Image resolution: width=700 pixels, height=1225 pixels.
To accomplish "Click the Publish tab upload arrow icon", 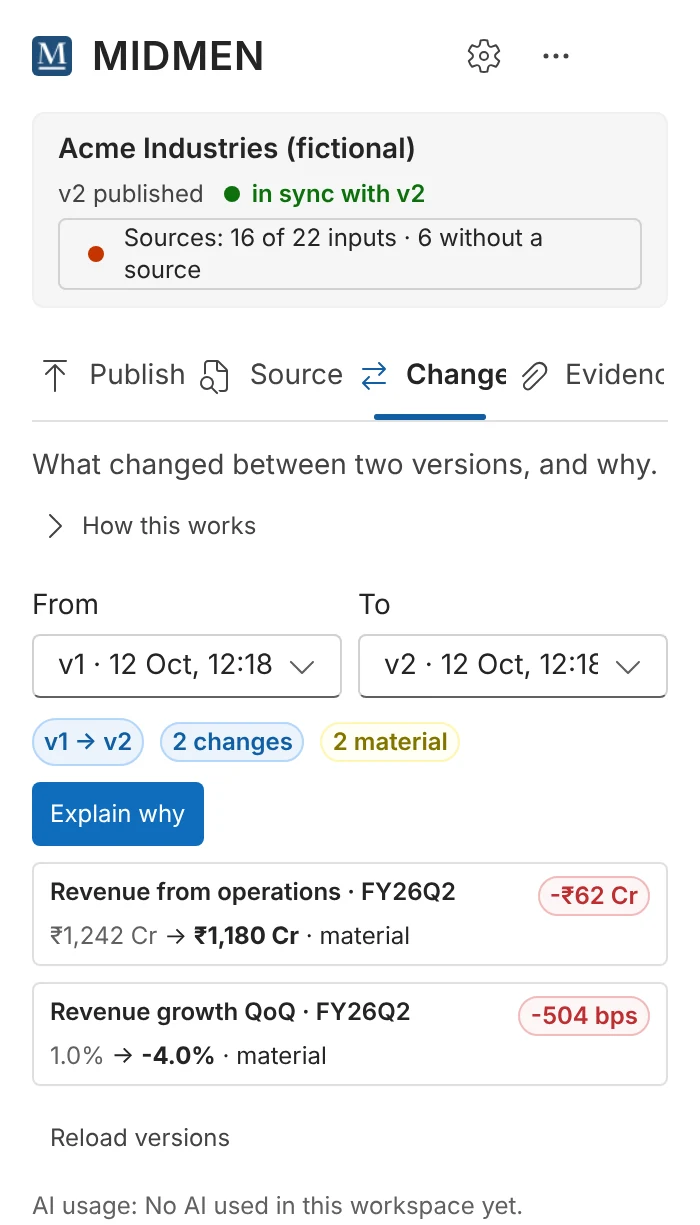I will 55,376.
